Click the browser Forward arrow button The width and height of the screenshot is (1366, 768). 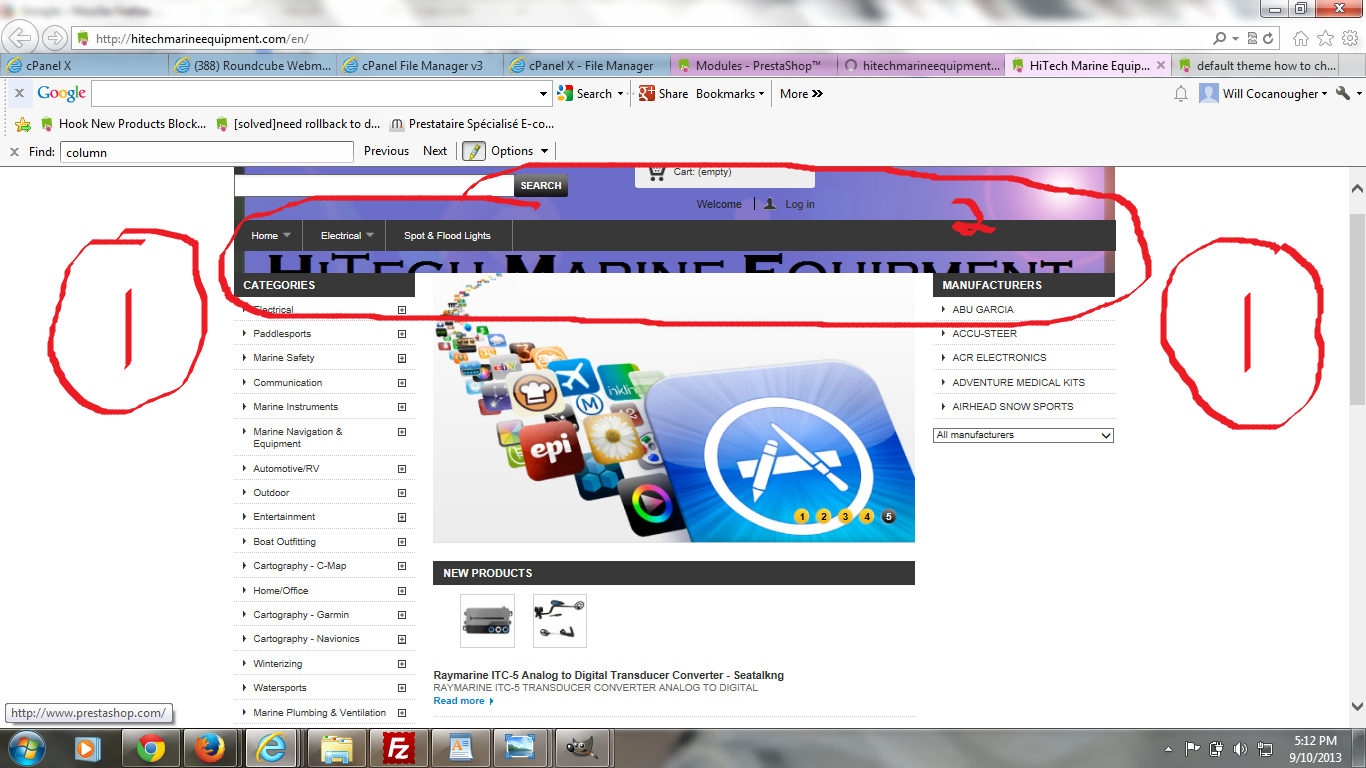point(55,38)
